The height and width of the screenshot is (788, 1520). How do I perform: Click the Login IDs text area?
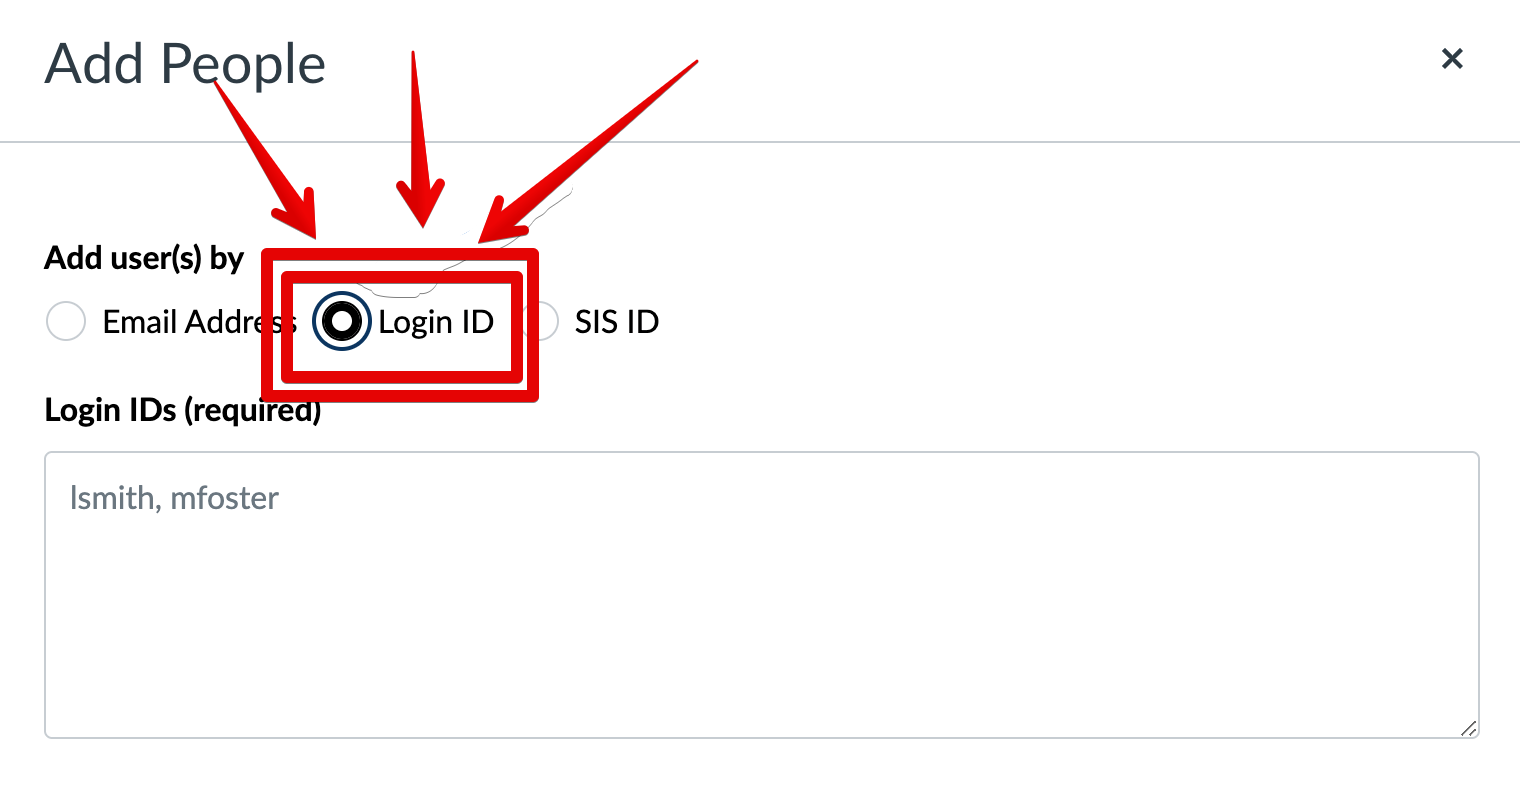[762, 595]
